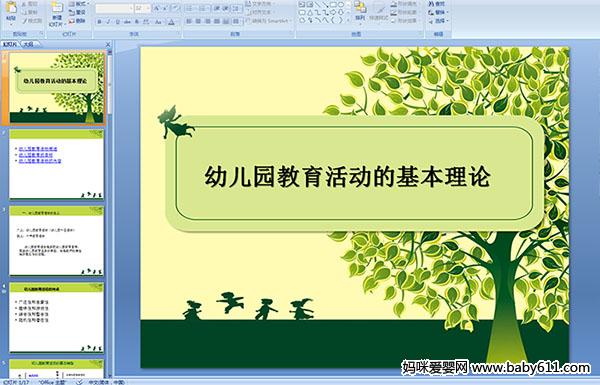Image resolution: width=600 pixels, height=385 pixels.
Task: Toggle Bold formatting
Action: (99, 22)
